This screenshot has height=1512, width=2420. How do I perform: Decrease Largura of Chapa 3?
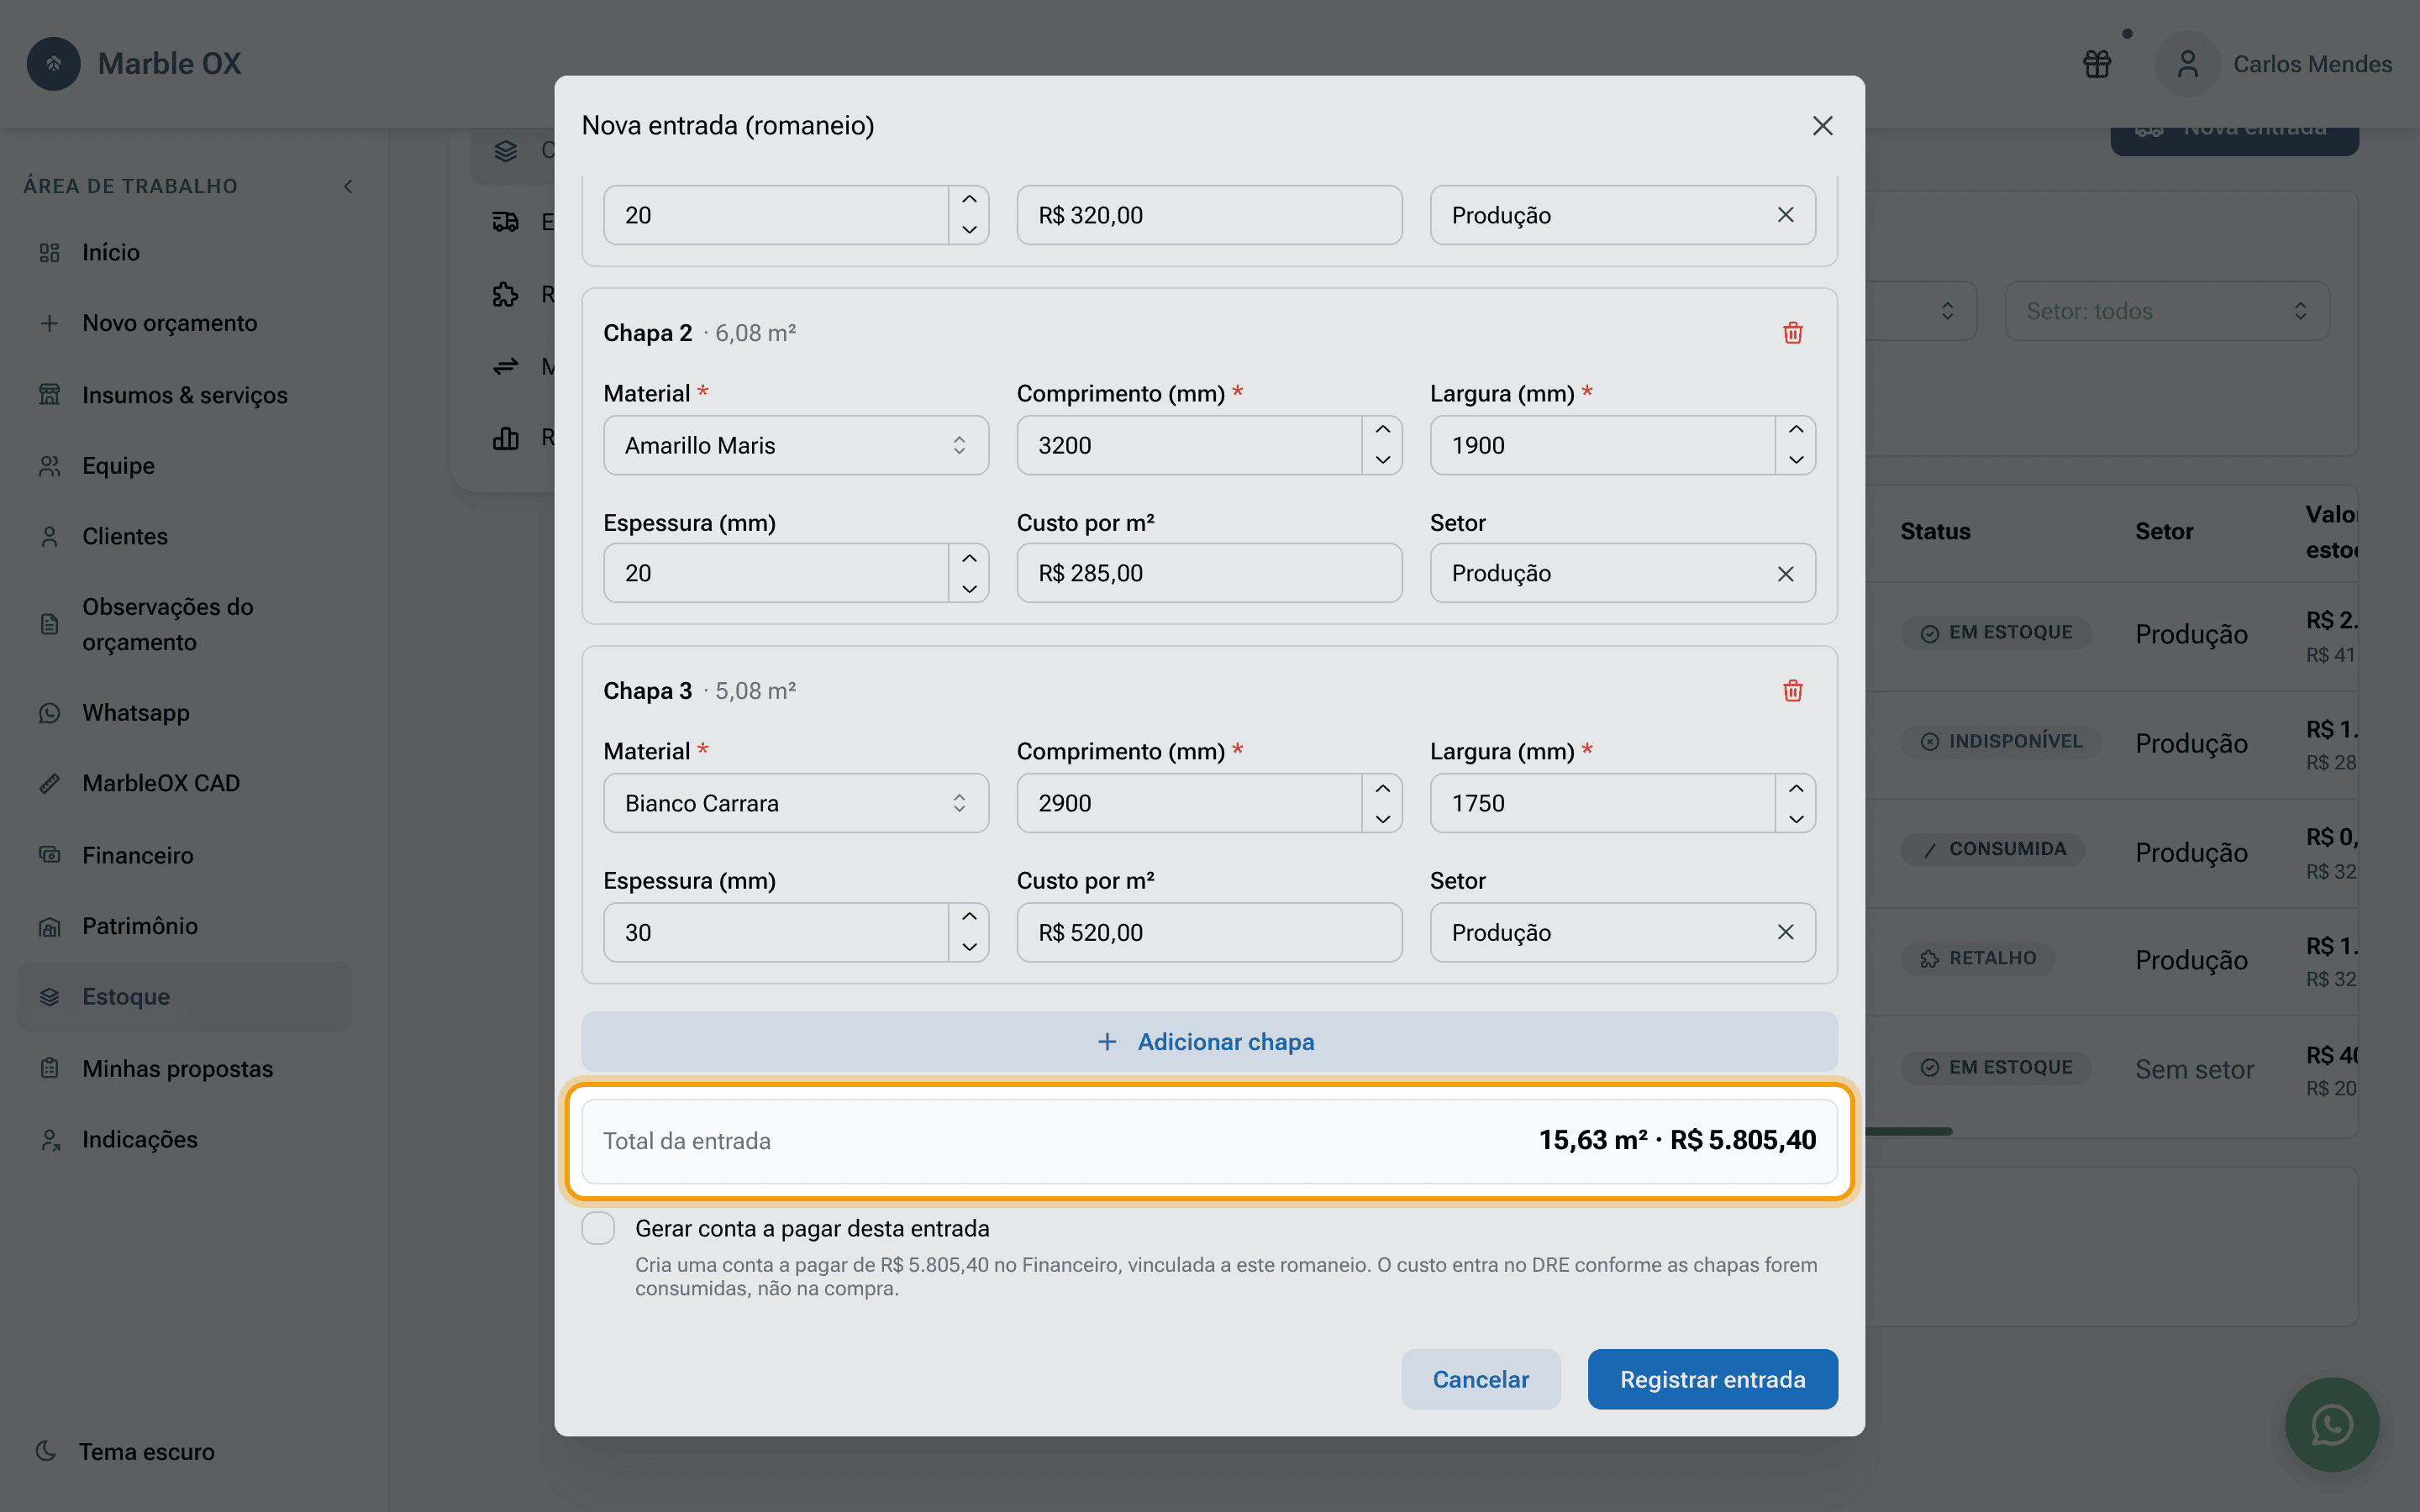pyautogui.click(x=1796, y=819)
